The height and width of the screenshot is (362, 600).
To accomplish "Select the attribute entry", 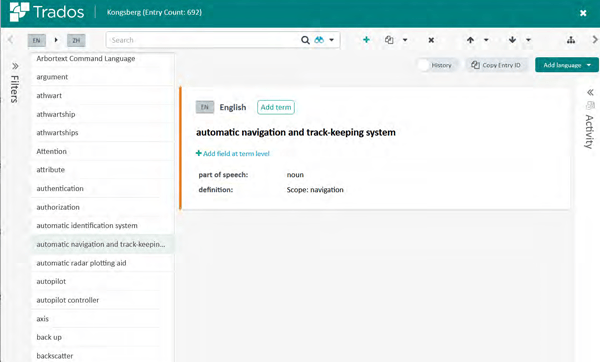I will tap(103, 170).
